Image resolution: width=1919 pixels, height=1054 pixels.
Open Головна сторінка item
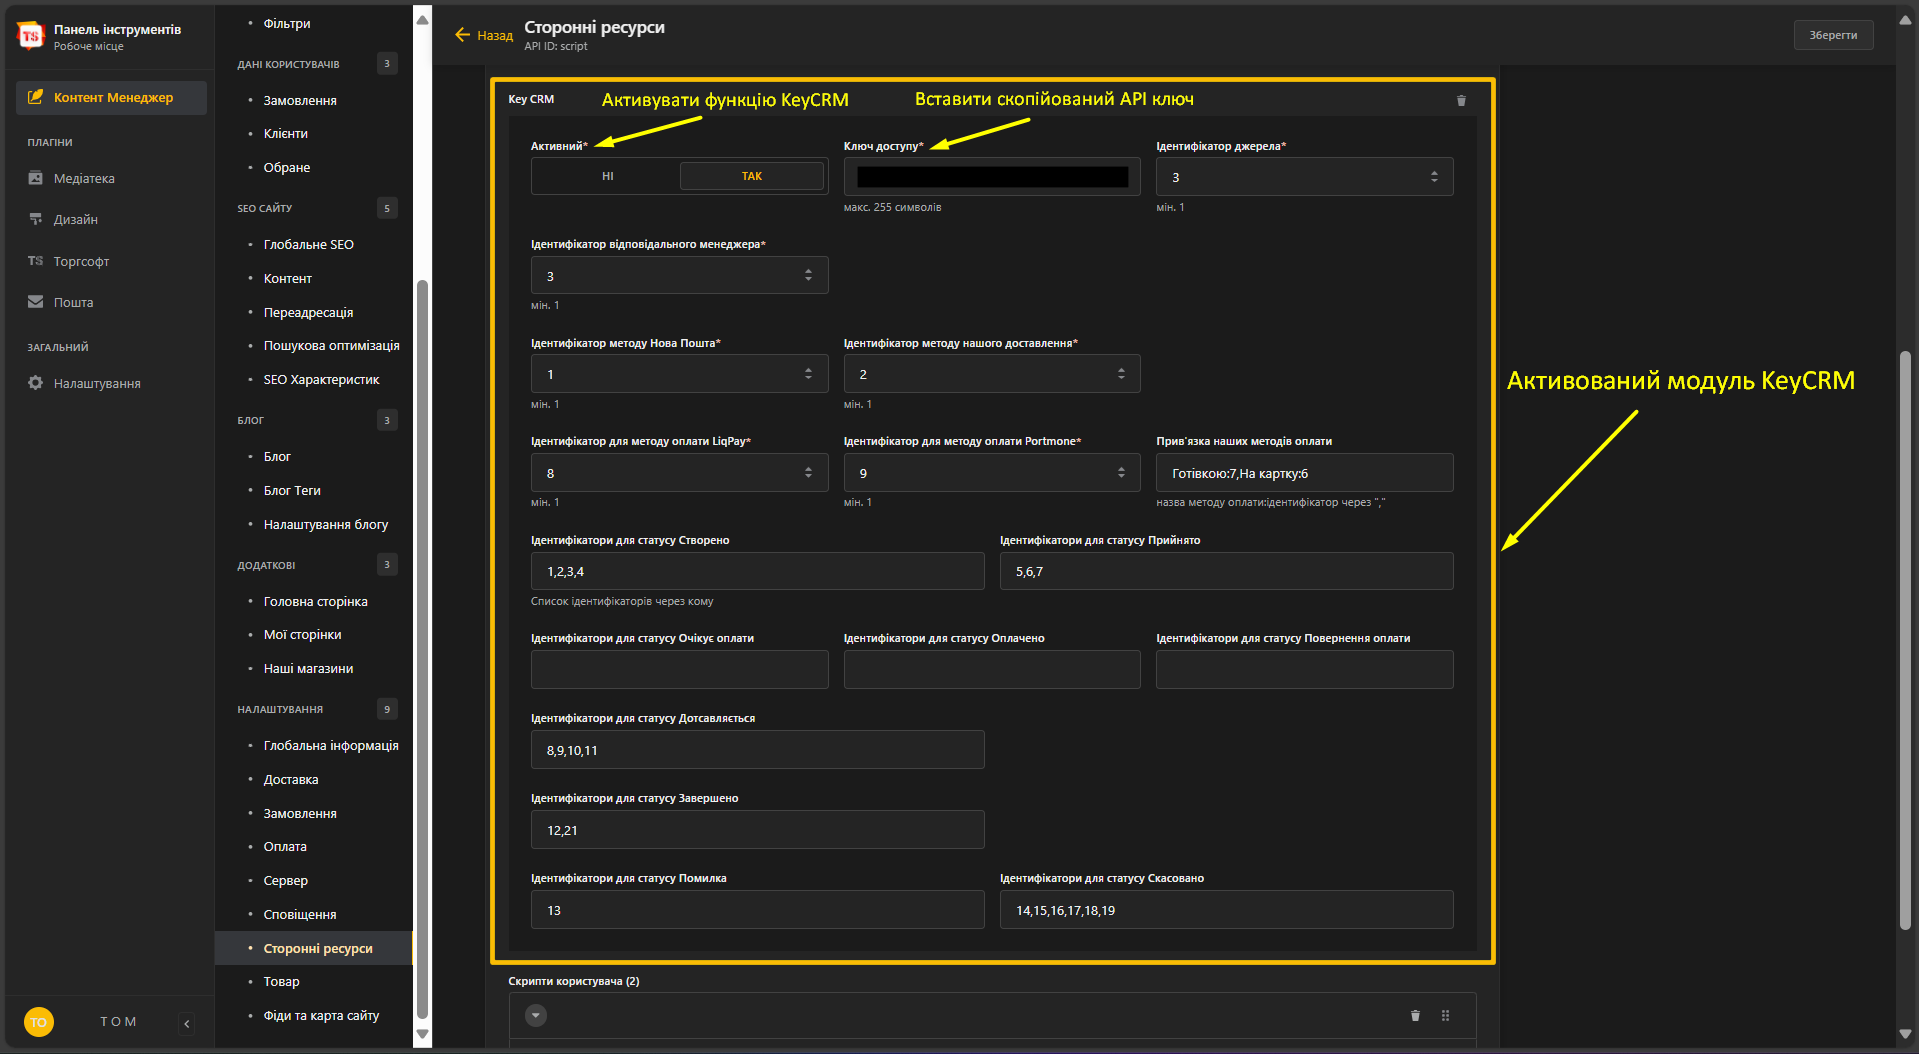315,601
